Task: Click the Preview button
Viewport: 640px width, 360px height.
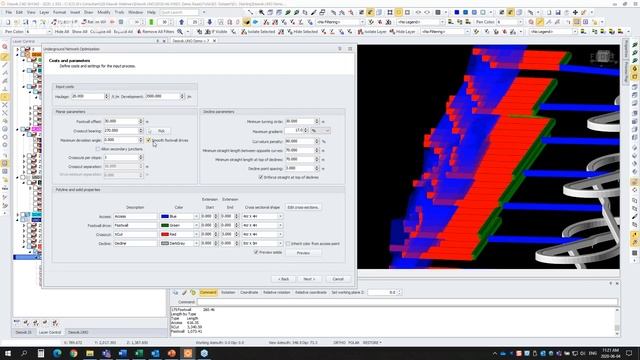Action: pos(303,253)
